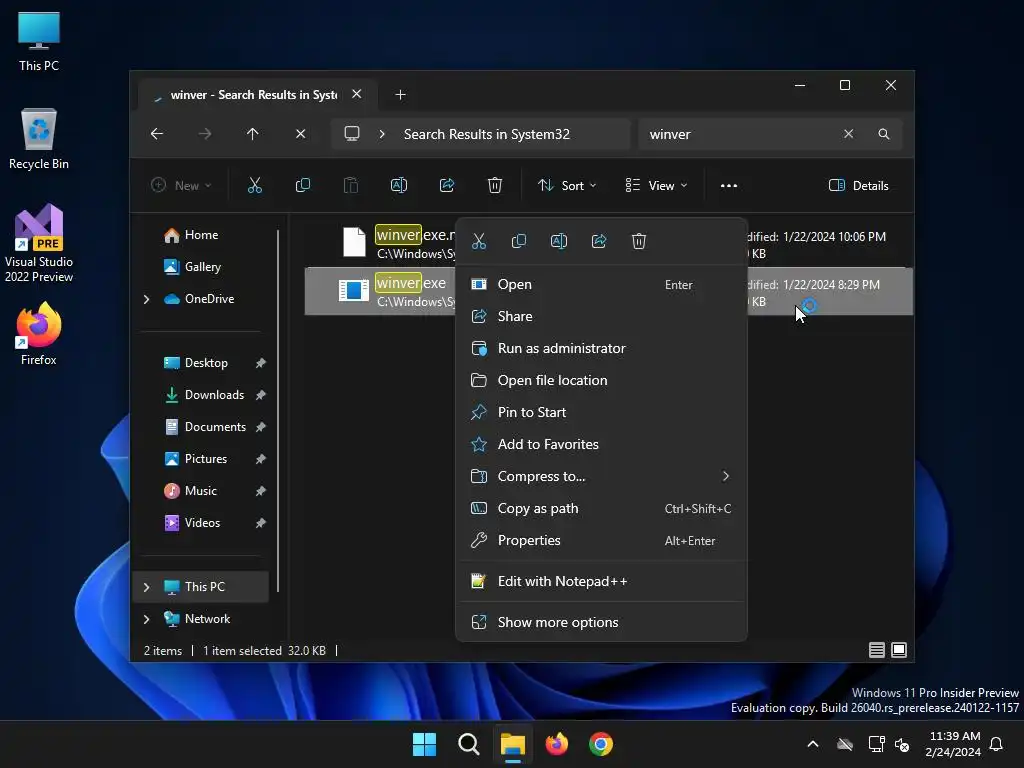Click the Share icon in the context menu
The width and height of the screenshot is (1024, 768).
pos(599,241)
